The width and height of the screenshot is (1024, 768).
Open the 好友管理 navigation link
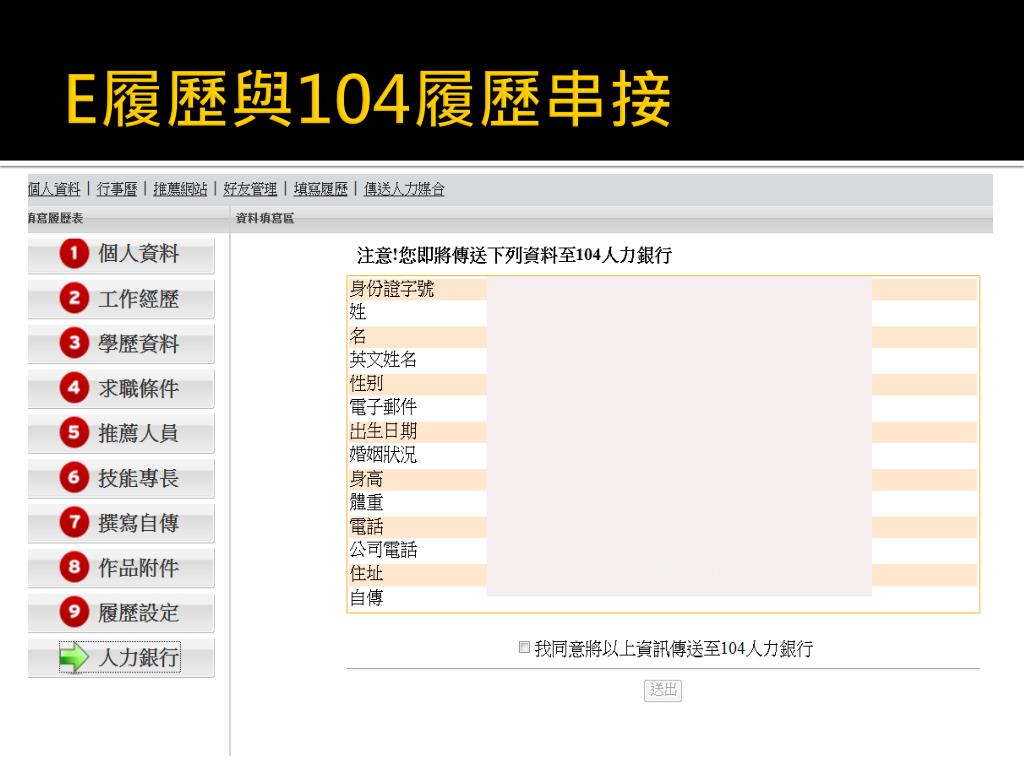(250, 189)
